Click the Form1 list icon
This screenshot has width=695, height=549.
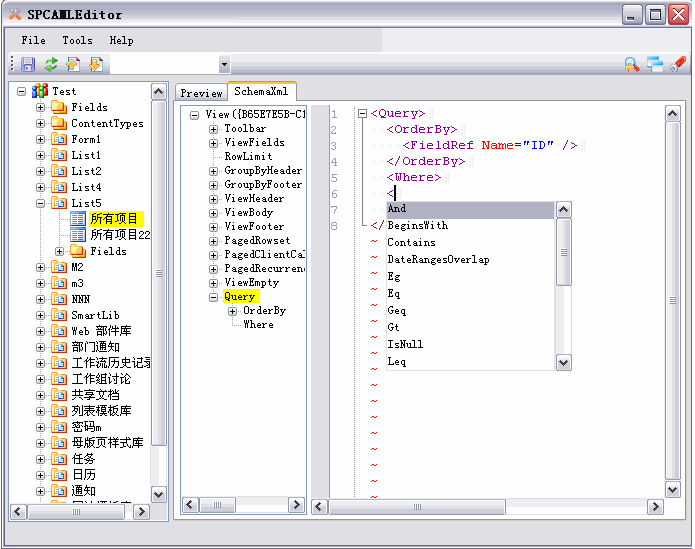point(59,139)
